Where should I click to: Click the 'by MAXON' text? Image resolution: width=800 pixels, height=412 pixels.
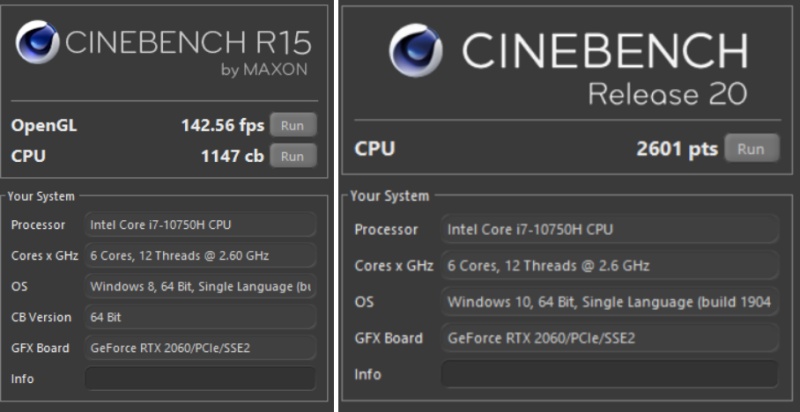264,69
